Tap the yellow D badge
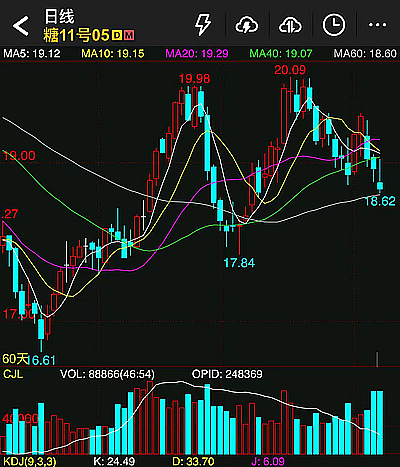This screenshot has height=467, width=400. [117, 35]
